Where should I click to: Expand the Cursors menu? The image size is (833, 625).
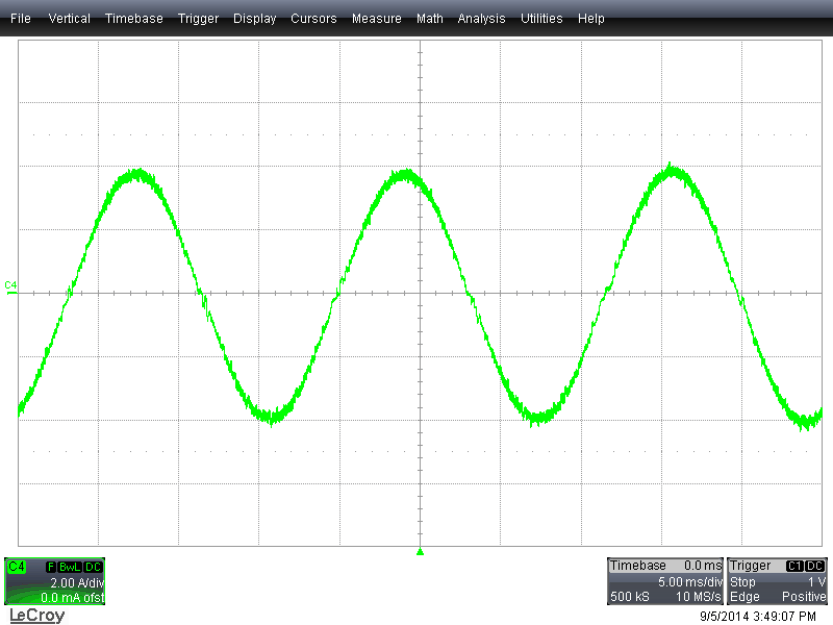(314, 19)
